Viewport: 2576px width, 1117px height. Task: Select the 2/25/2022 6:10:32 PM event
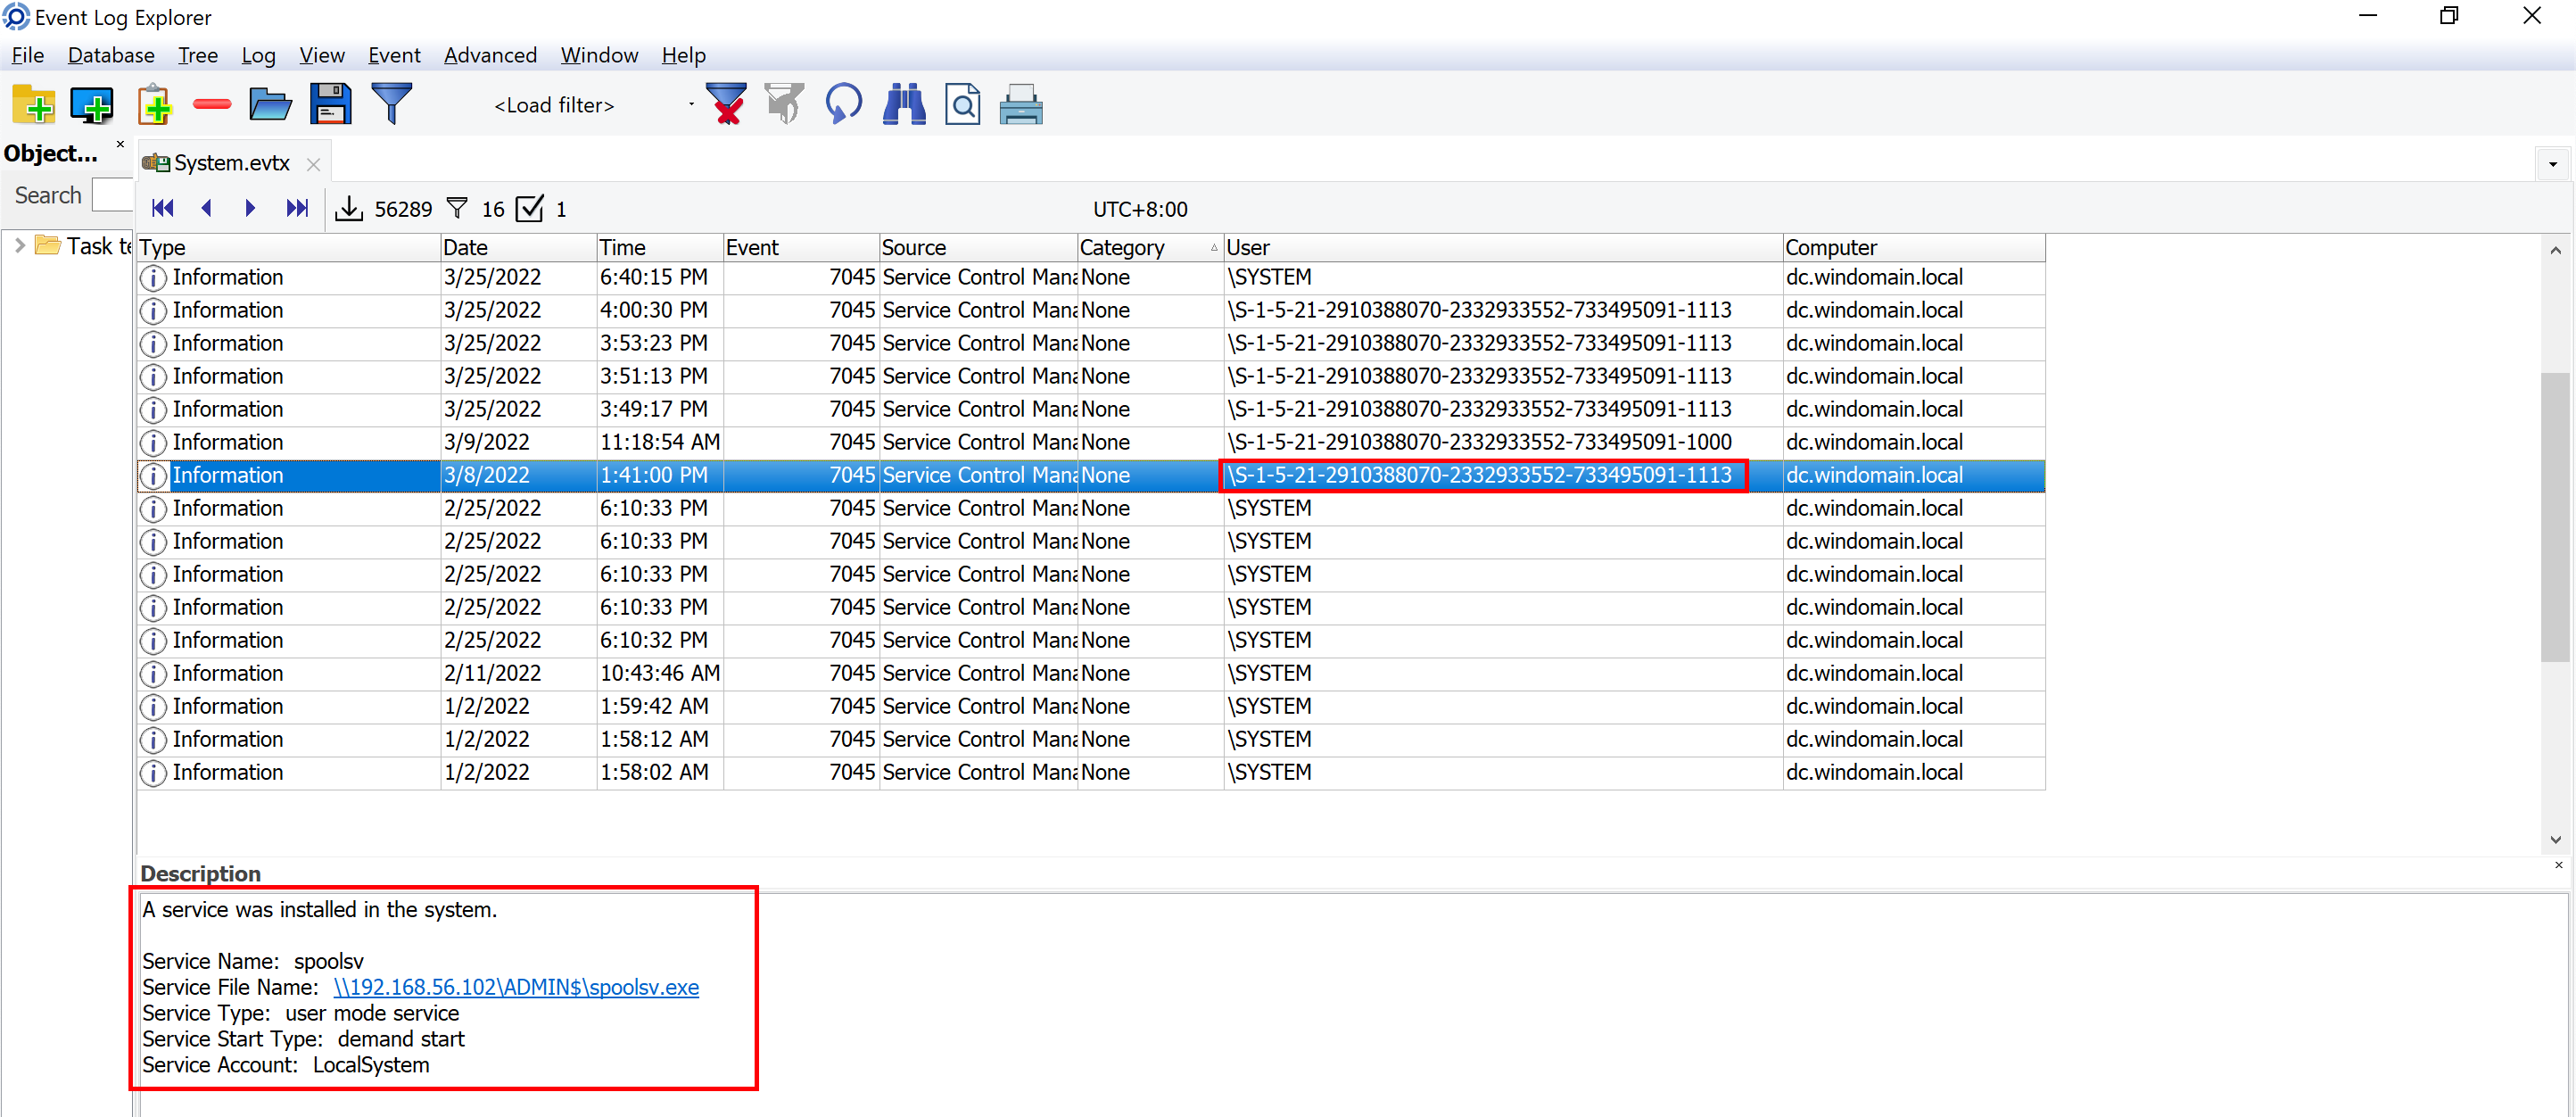pos(1091,640)
